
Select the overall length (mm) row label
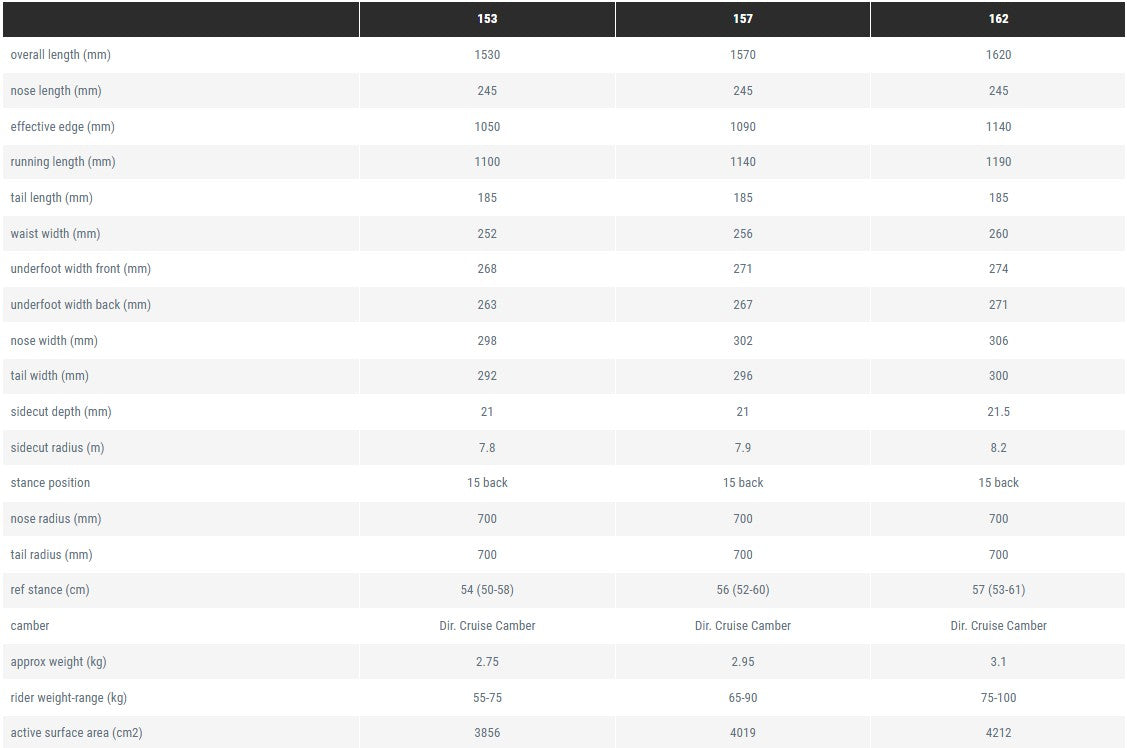point(60,55)
